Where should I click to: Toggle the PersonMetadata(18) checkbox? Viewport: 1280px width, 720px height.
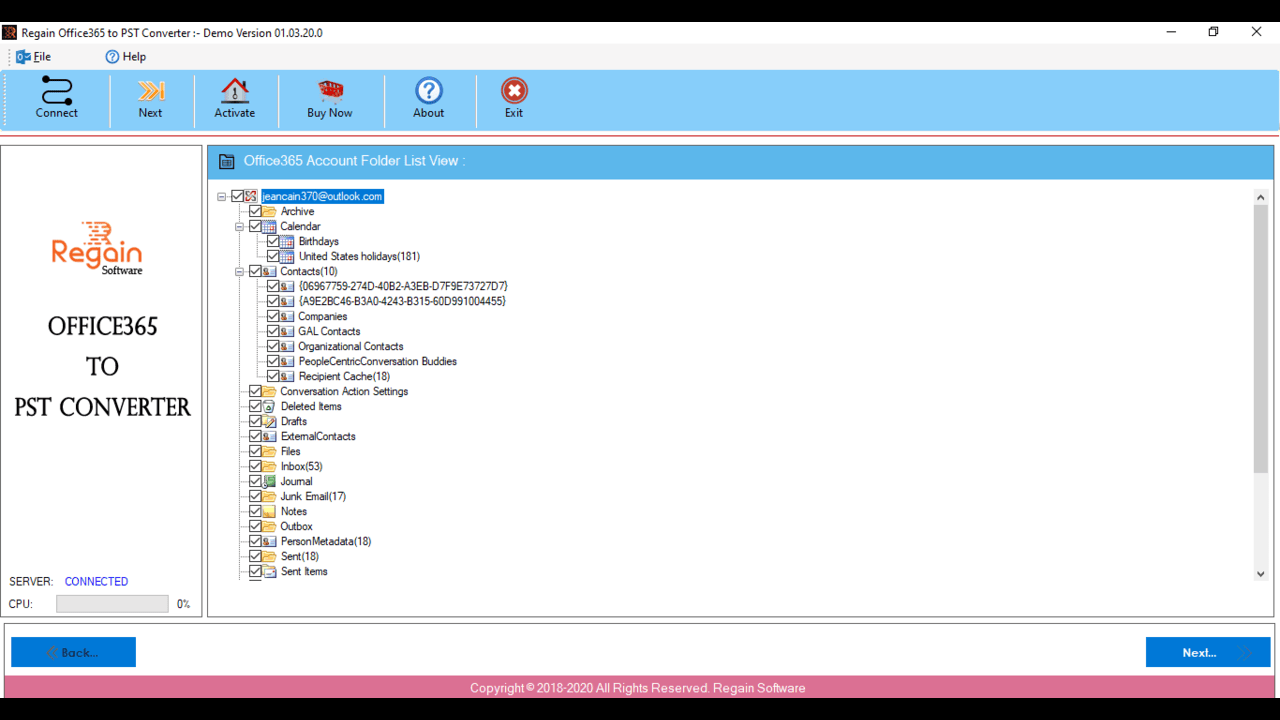coord(255,541)
